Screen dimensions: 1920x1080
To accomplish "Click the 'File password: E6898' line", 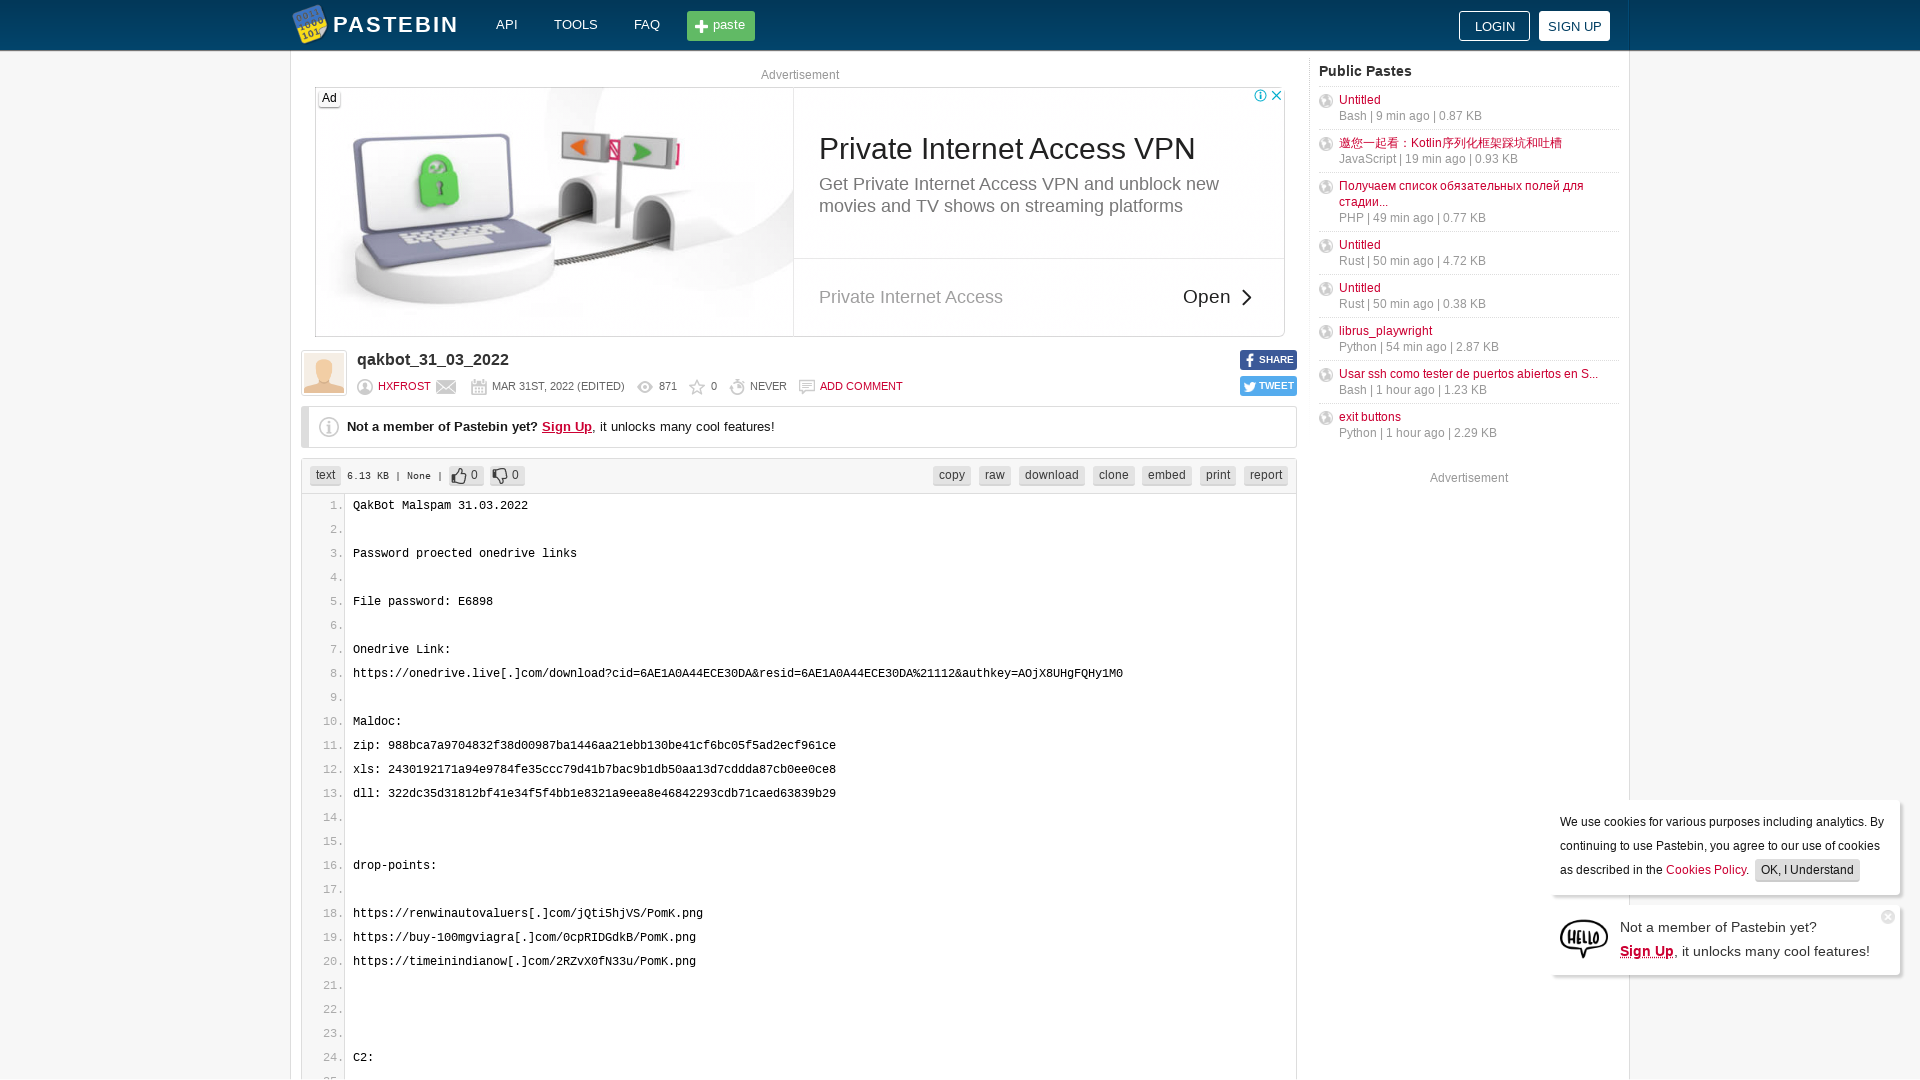I will click(423, 602).
